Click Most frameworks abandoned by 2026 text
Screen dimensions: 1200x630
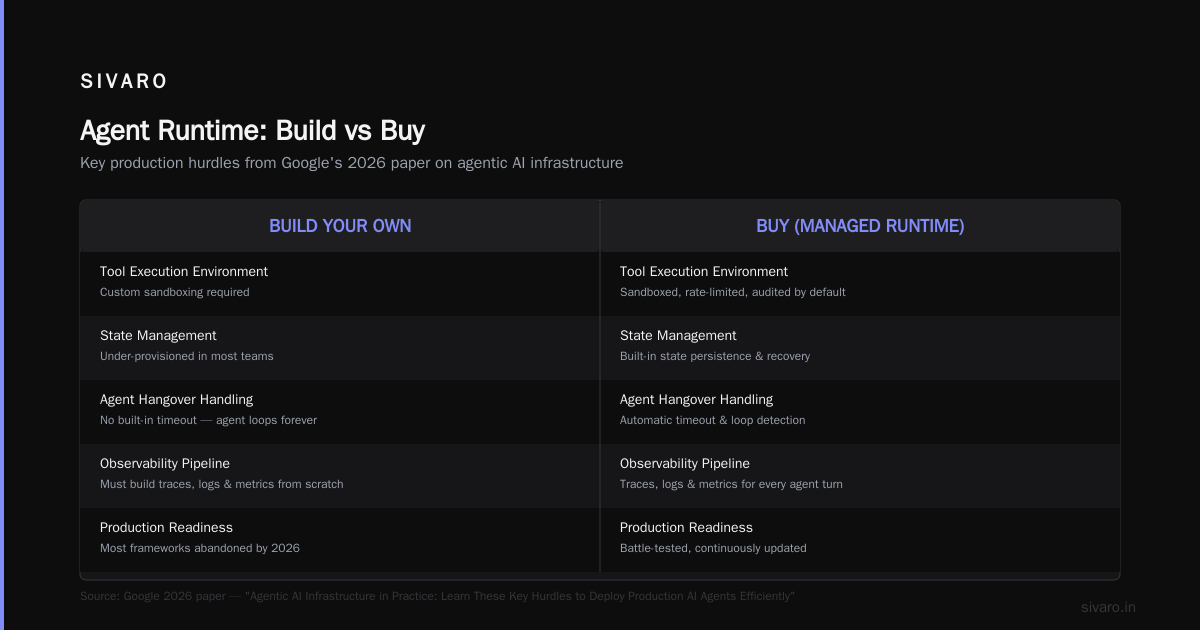coord(200,549)
